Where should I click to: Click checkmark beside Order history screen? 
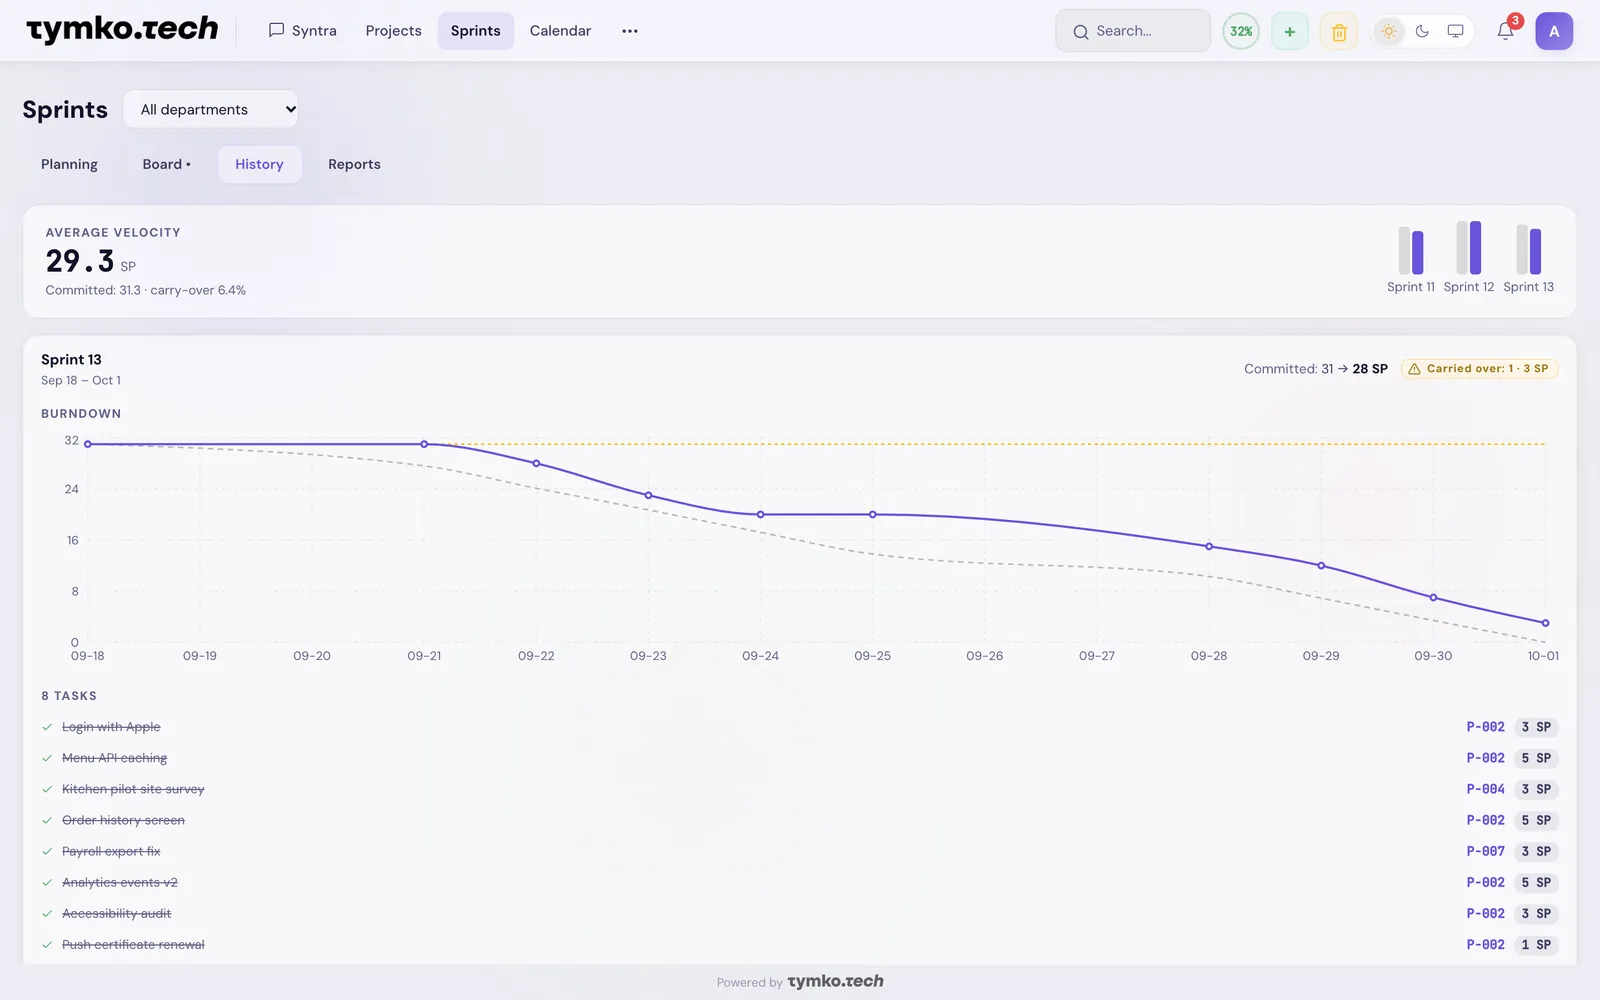click(x=47, y=820)
